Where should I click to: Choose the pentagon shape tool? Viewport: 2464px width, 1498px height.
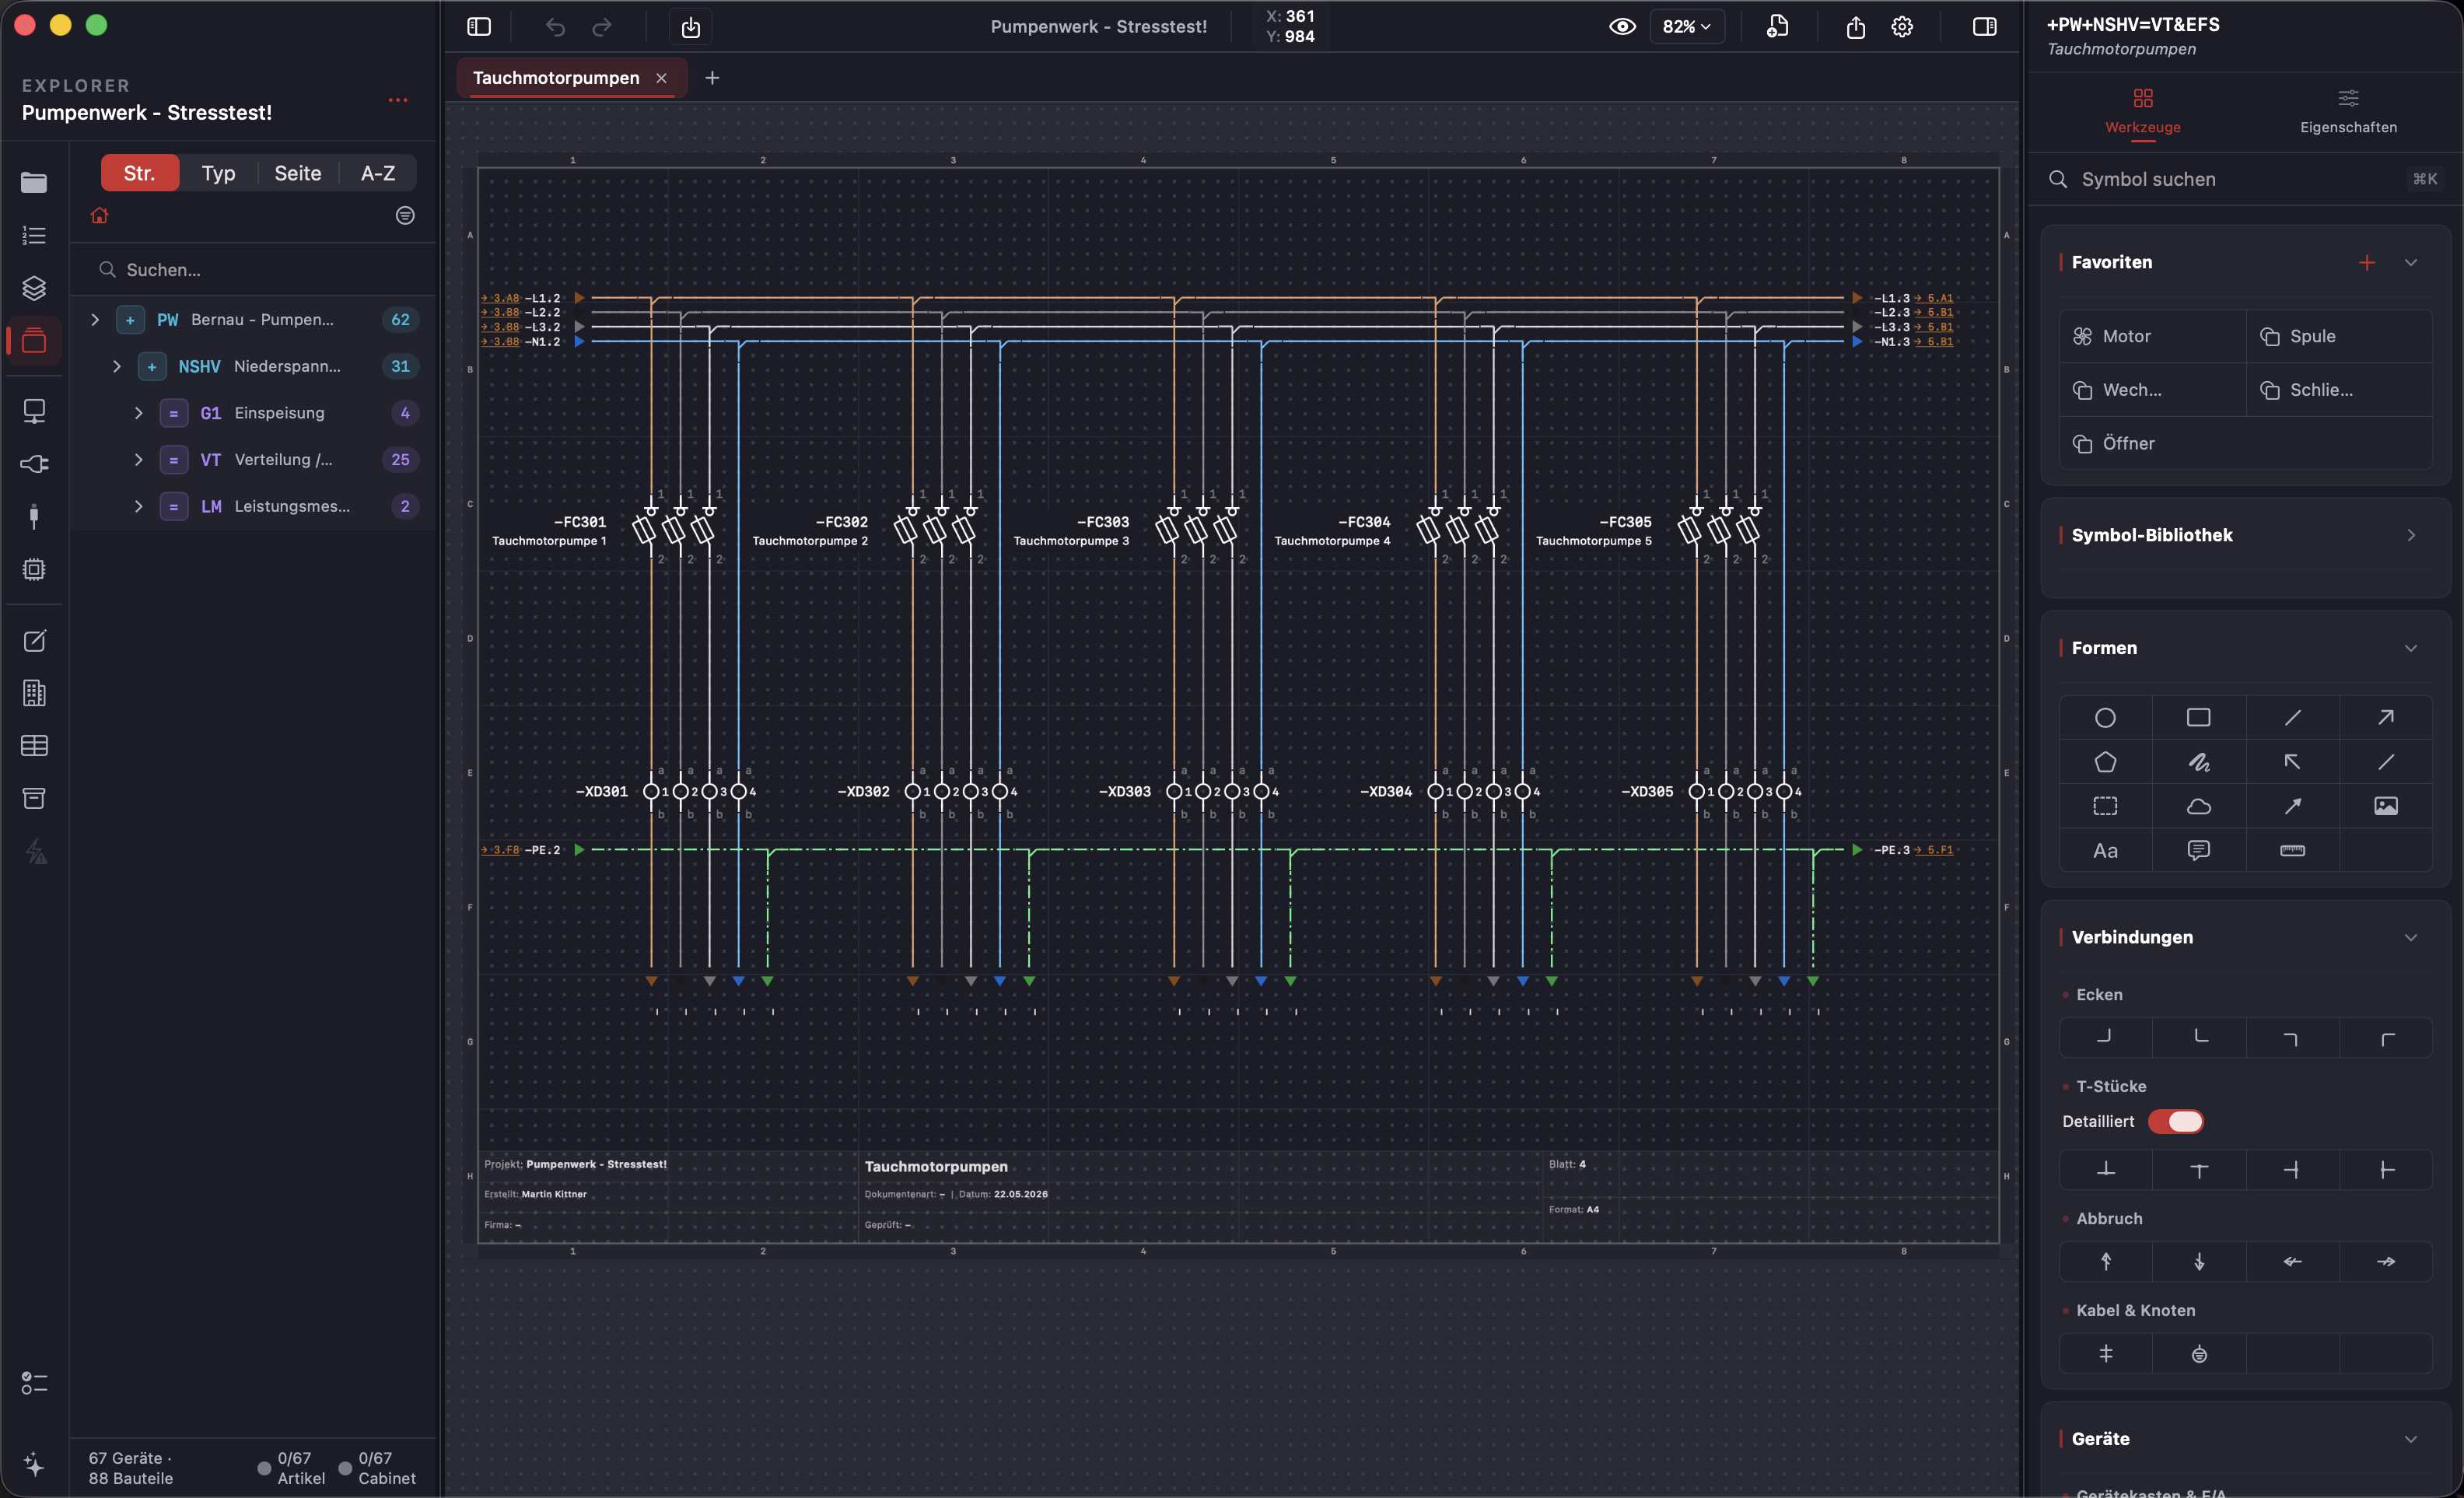coord(2105,762)
